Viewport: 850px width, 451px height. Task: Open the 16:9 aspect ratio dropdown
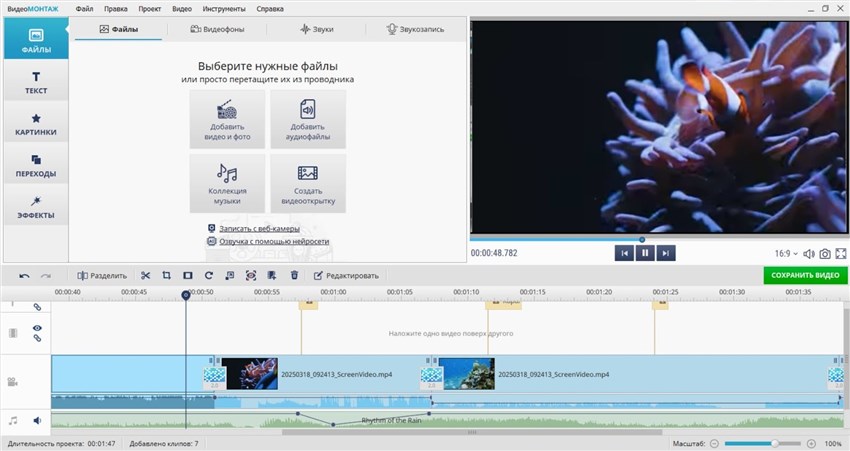click(786, 254)
